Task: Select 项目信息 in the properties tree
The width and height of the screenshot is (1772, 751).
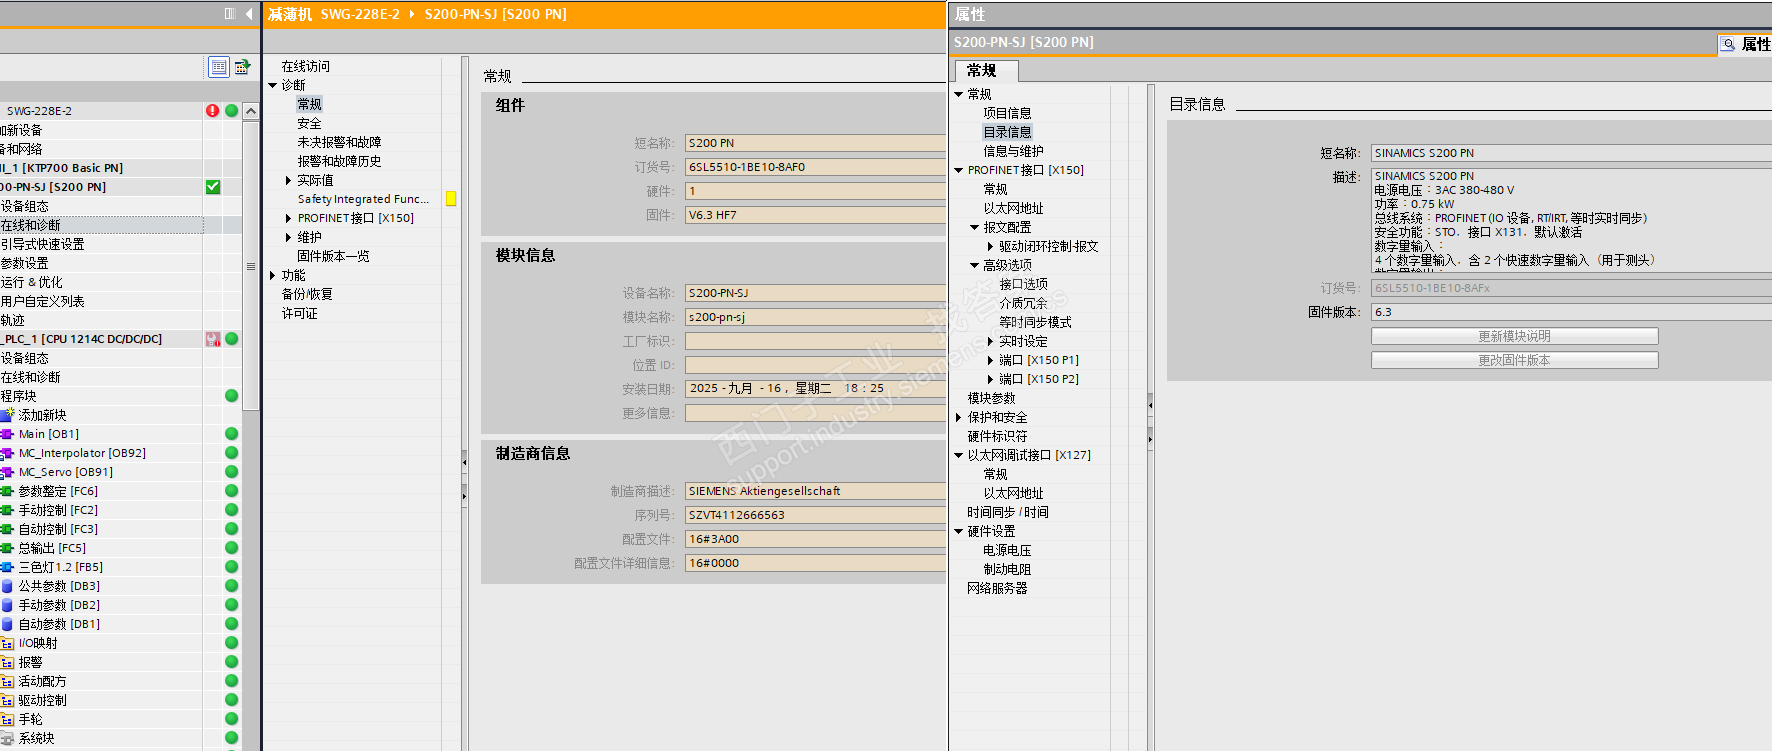Action: tap(1007, 113)
